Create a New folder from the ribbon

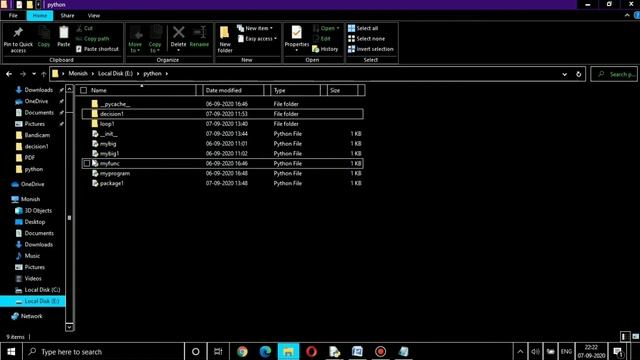point(225,39)
